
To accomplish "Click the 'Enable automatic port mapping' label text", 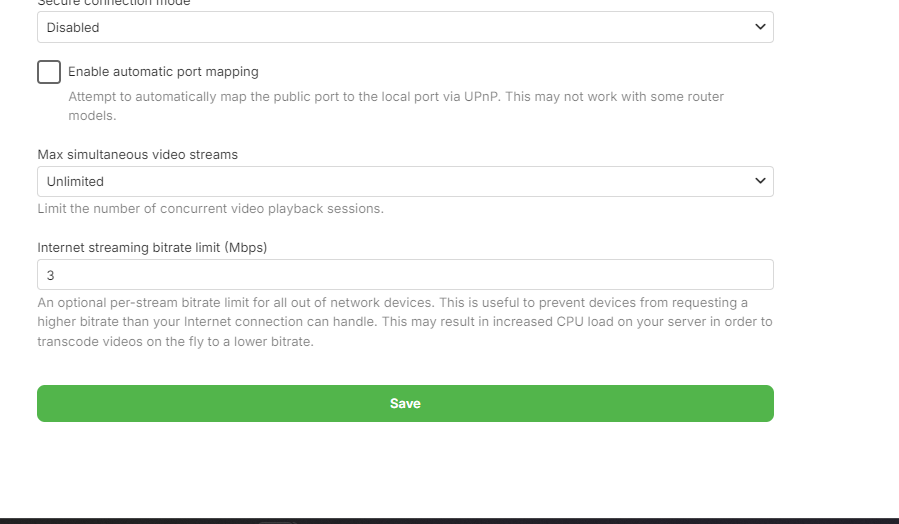I will 163,72.
